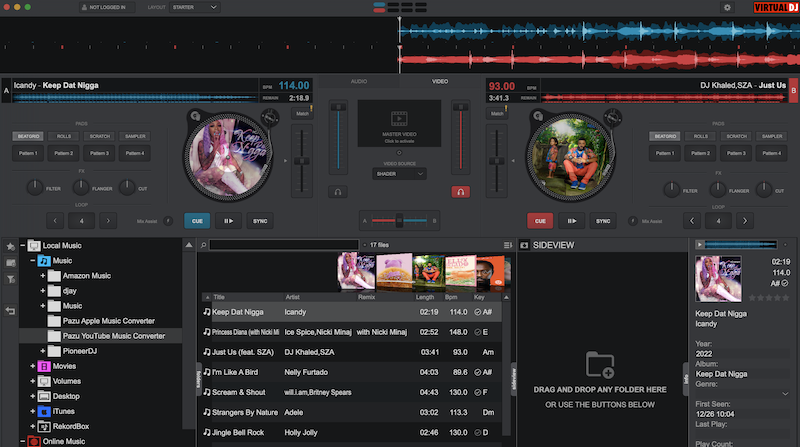The width and height of the screenshot is (800, 447).
Task: Click the master video film icon
Action: [x=399, y=118]
